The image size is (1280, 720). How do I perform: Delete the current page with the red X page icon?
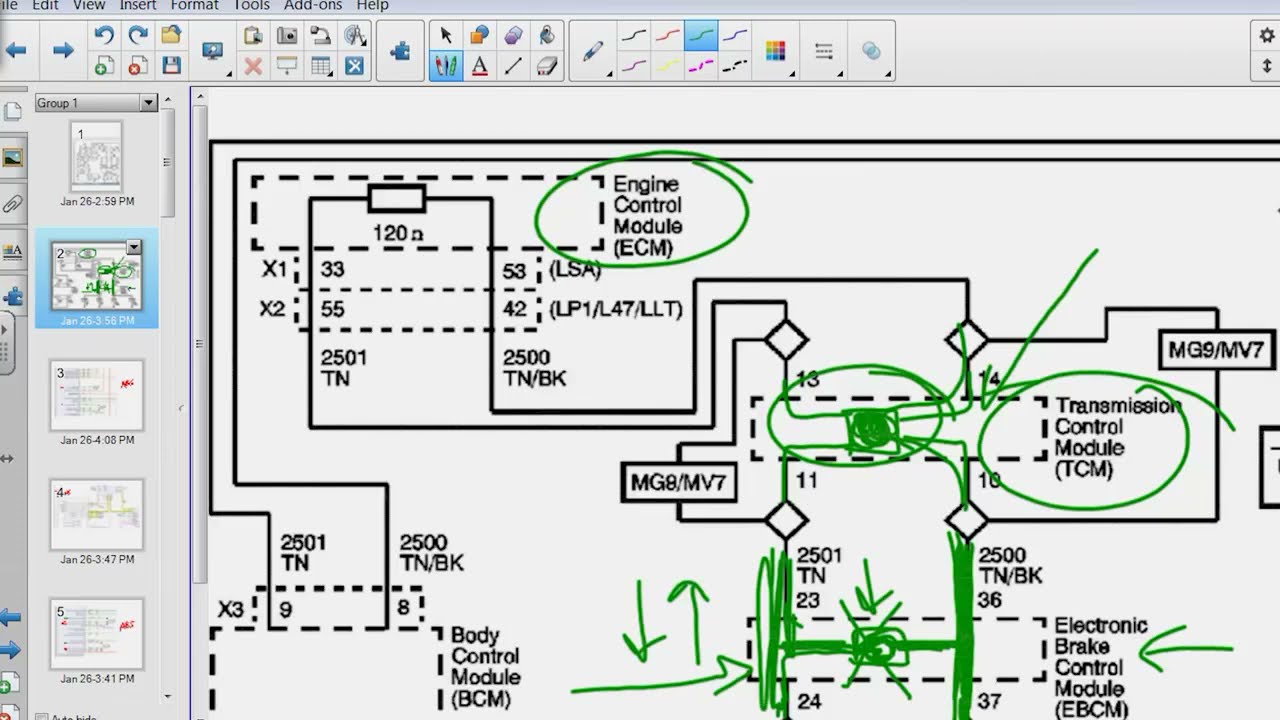[x=138, y=66]
